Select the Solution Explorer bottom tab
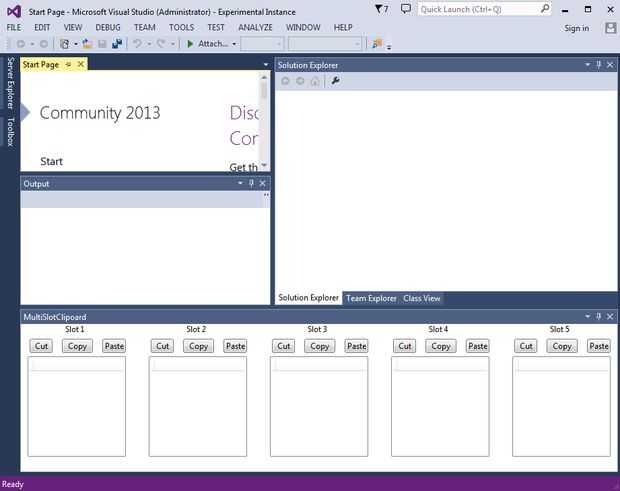 tap(308, 298)
